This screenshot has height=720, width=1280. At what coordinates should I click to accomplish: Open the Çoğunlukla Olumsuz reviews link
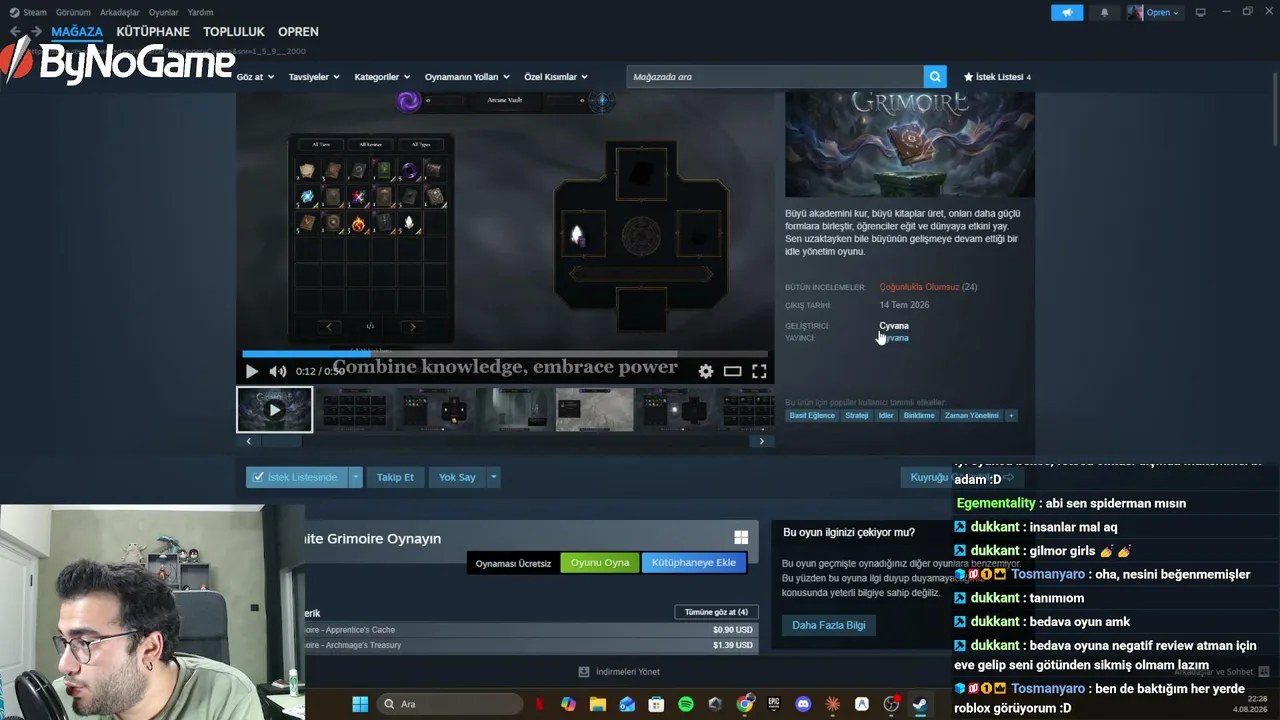point(919,287)
